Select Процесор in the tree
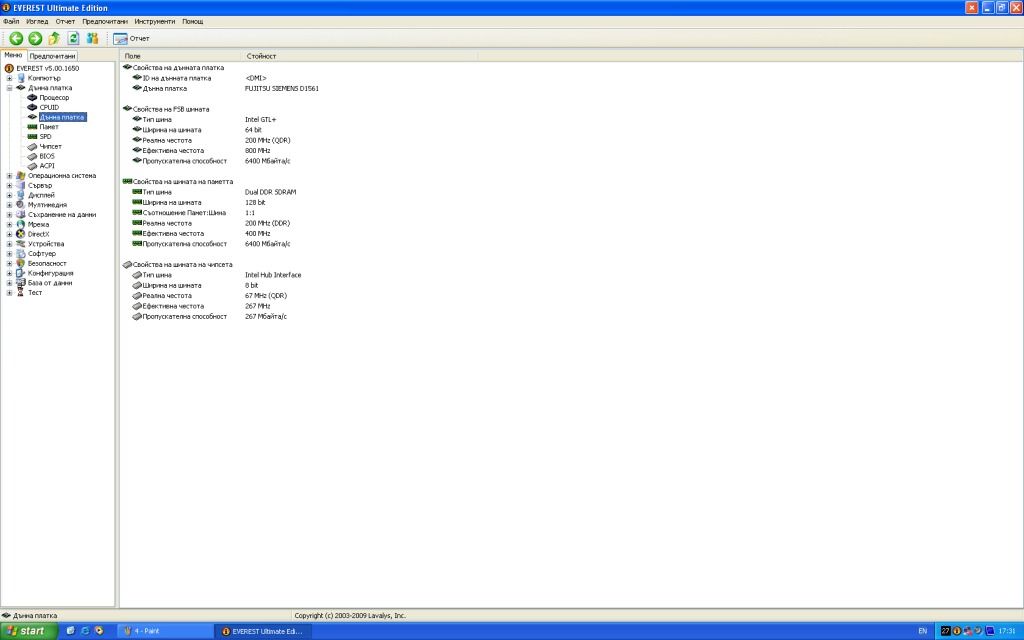The height and width of the screenshot is (640, 1024). coord(54,98)
